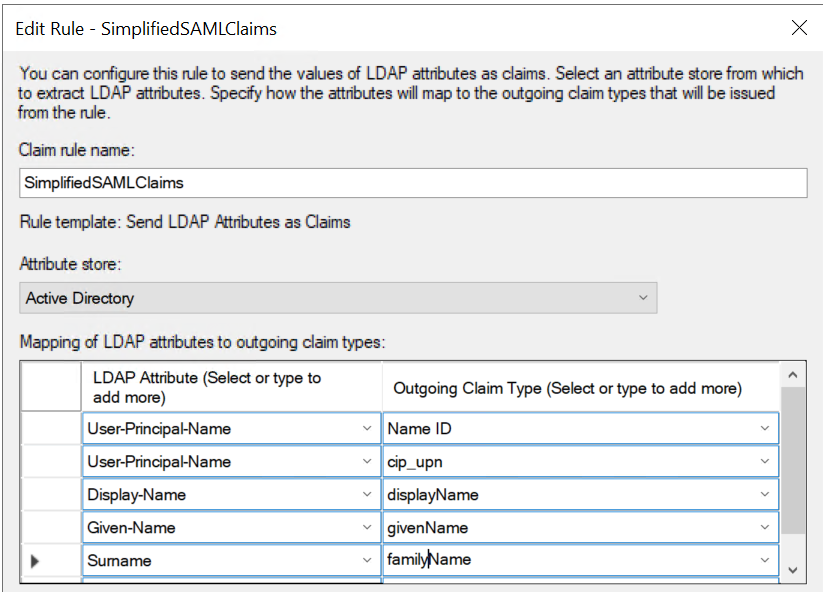Click the familyName claim type text field
Screen dimensions: 823x592
[x=560, y=561]
